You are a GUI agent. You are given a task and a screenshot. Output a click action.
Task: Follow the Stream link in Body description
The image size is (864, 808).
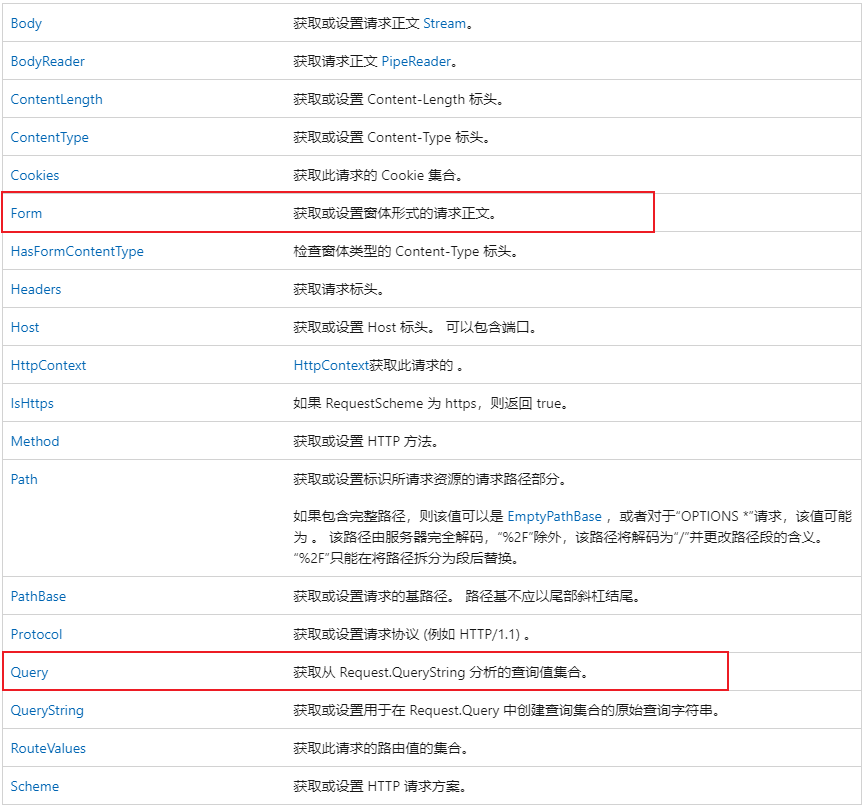[444, 24]
